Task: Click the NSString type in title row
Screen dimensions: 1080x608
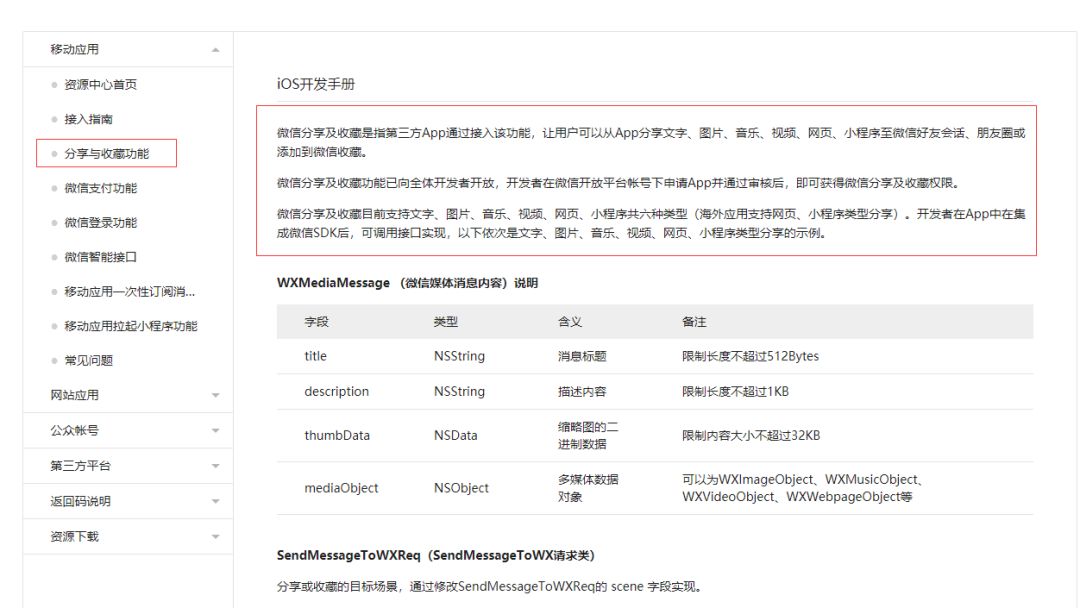Action: pos(459,356)
